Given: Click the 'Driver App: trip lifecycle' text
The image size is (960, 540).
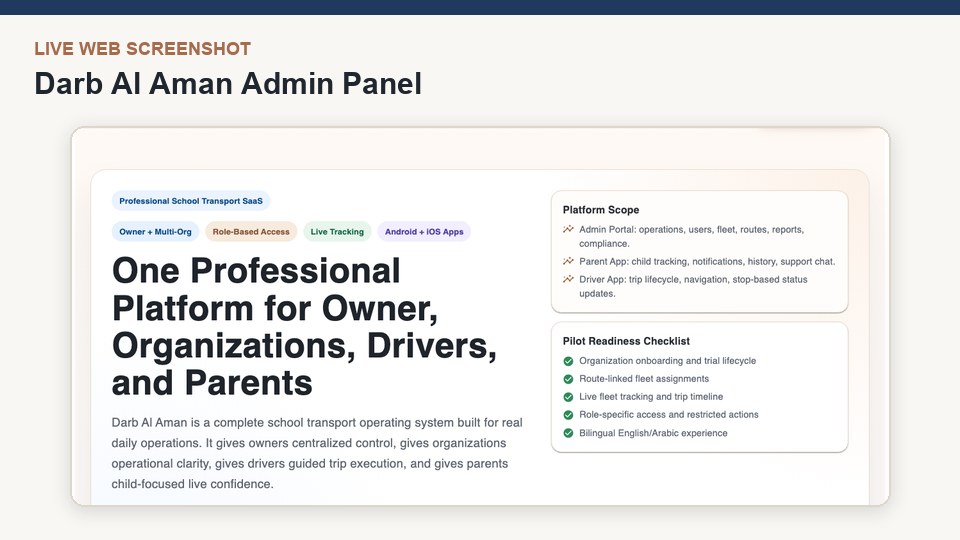Looking at the screenshot, I should pos(694,286).
